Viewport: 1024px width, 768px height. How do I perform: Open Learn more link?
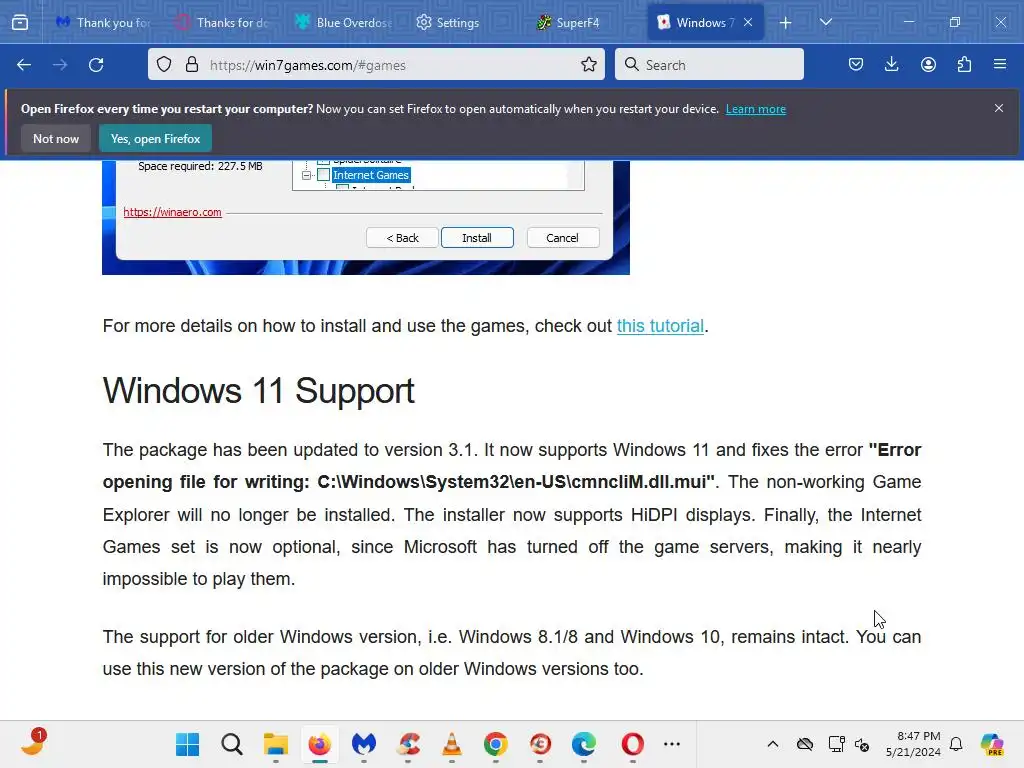[x=756, y=109]
